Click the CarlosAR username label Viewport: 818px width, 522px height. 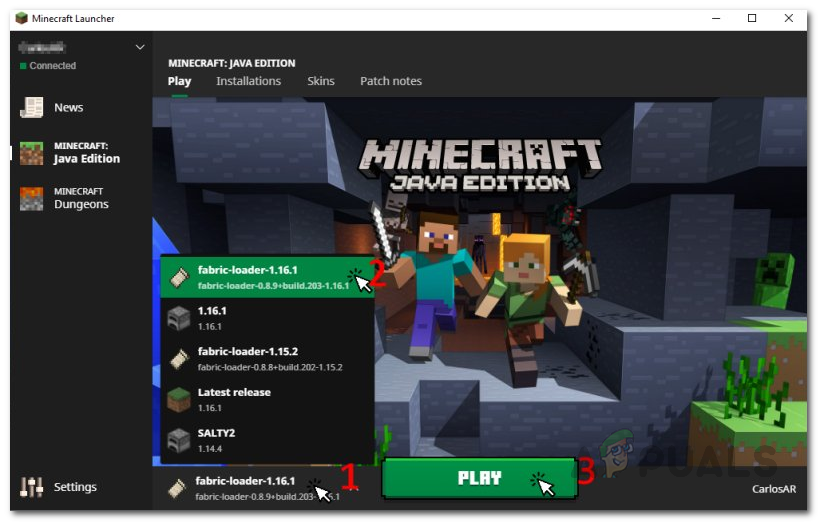pos(774,489)
